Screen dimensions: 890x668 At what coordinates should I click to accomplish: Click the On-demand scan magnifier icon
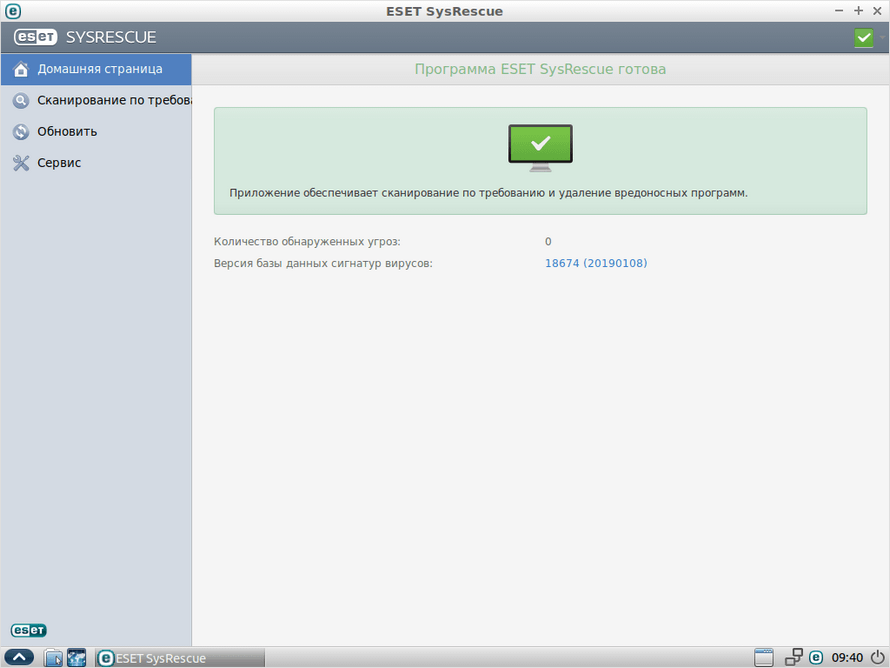pyautogui.click(x=21, y=101)
